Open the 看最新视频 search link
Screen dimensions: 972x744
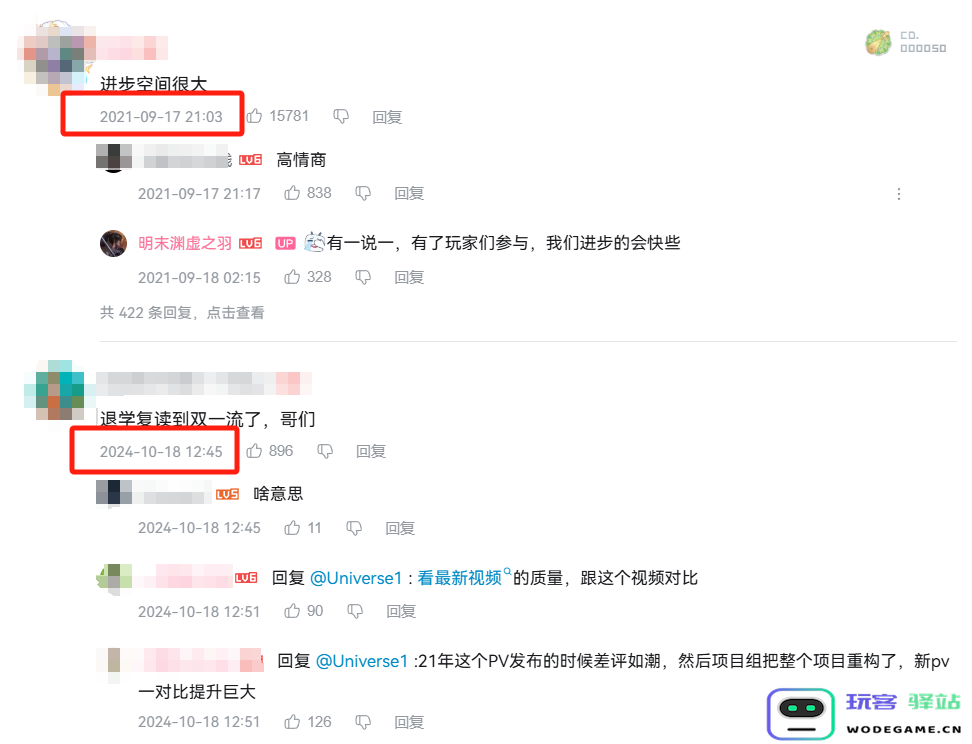(464, 578)
